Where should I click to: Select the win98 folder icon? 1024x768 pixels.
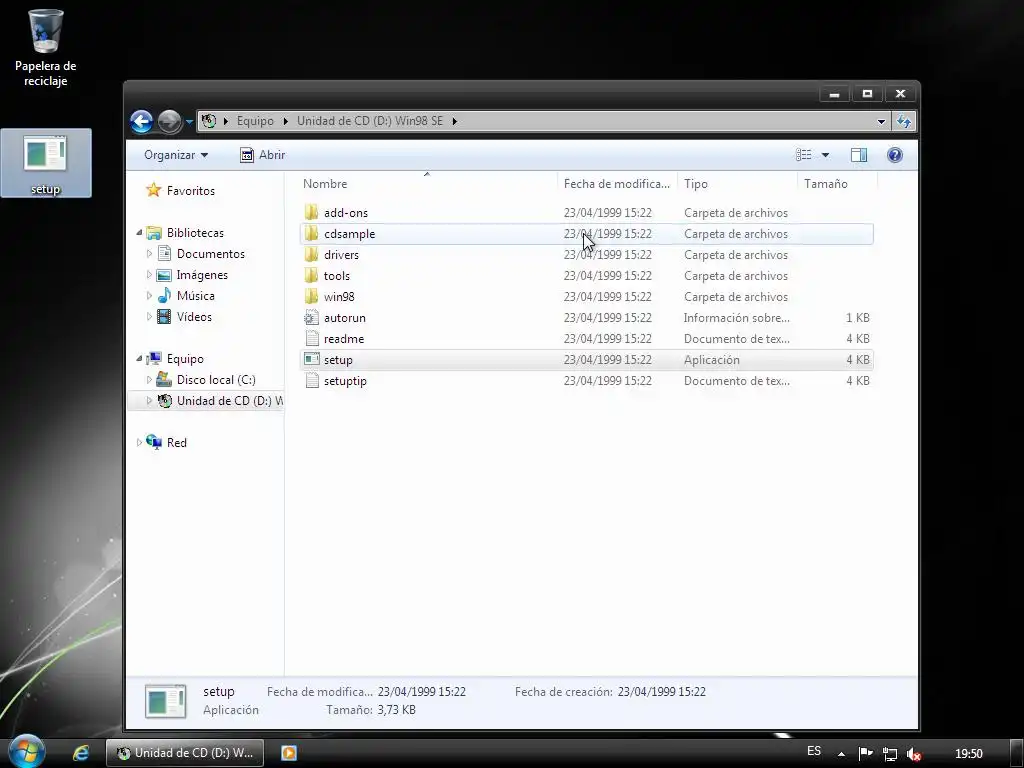click(x=312, y=296)
